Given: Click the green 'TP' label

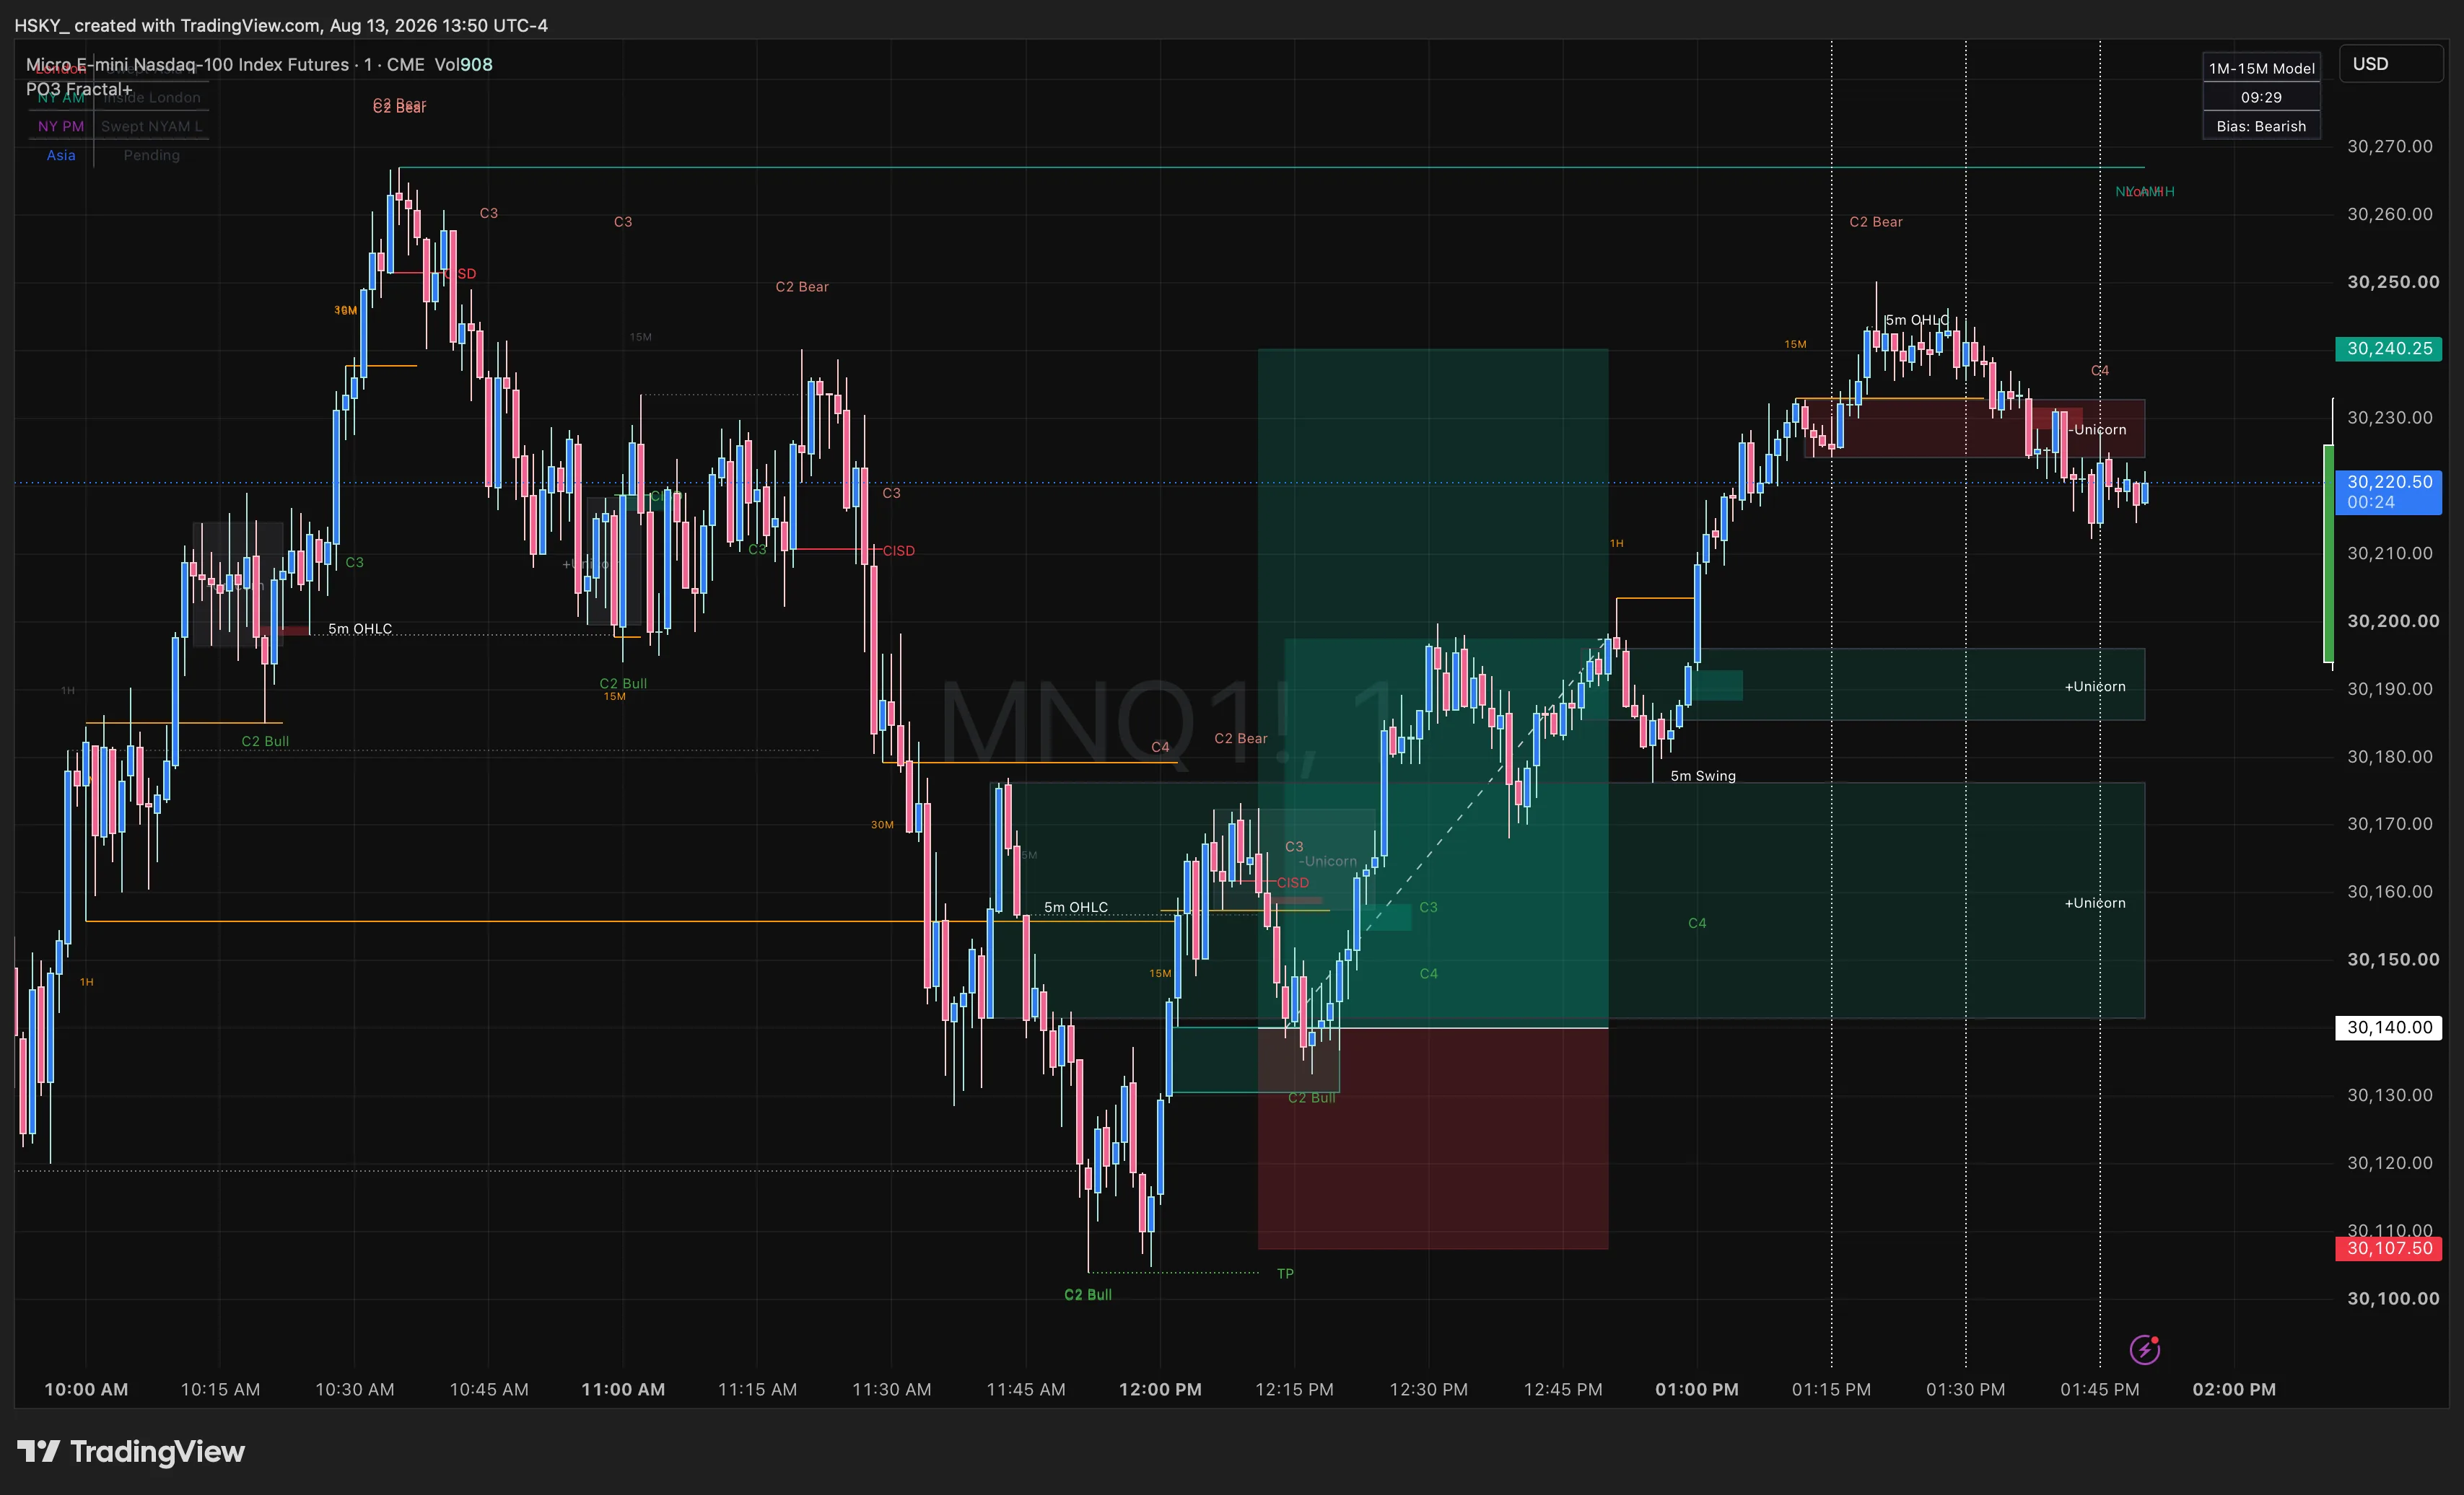Looking at the screenshot, I should pos(1285,1273).
